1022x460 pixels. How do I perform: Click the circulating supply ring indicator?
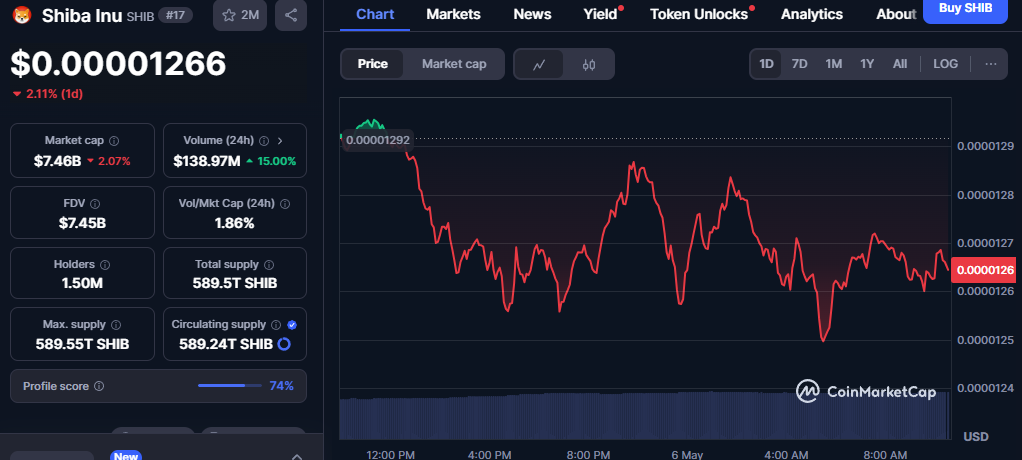(x=284, y=344)
